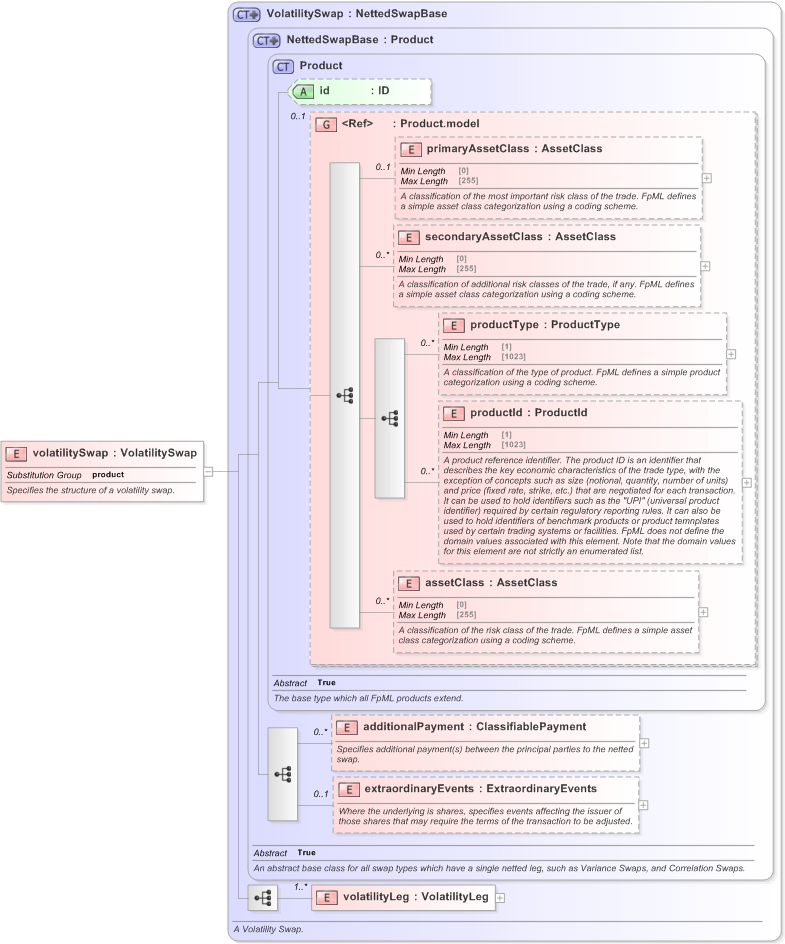Click the '0..1' cardinality of extraordinaryEvents
The image size is (785, 944).
click(x=321, y=794)
